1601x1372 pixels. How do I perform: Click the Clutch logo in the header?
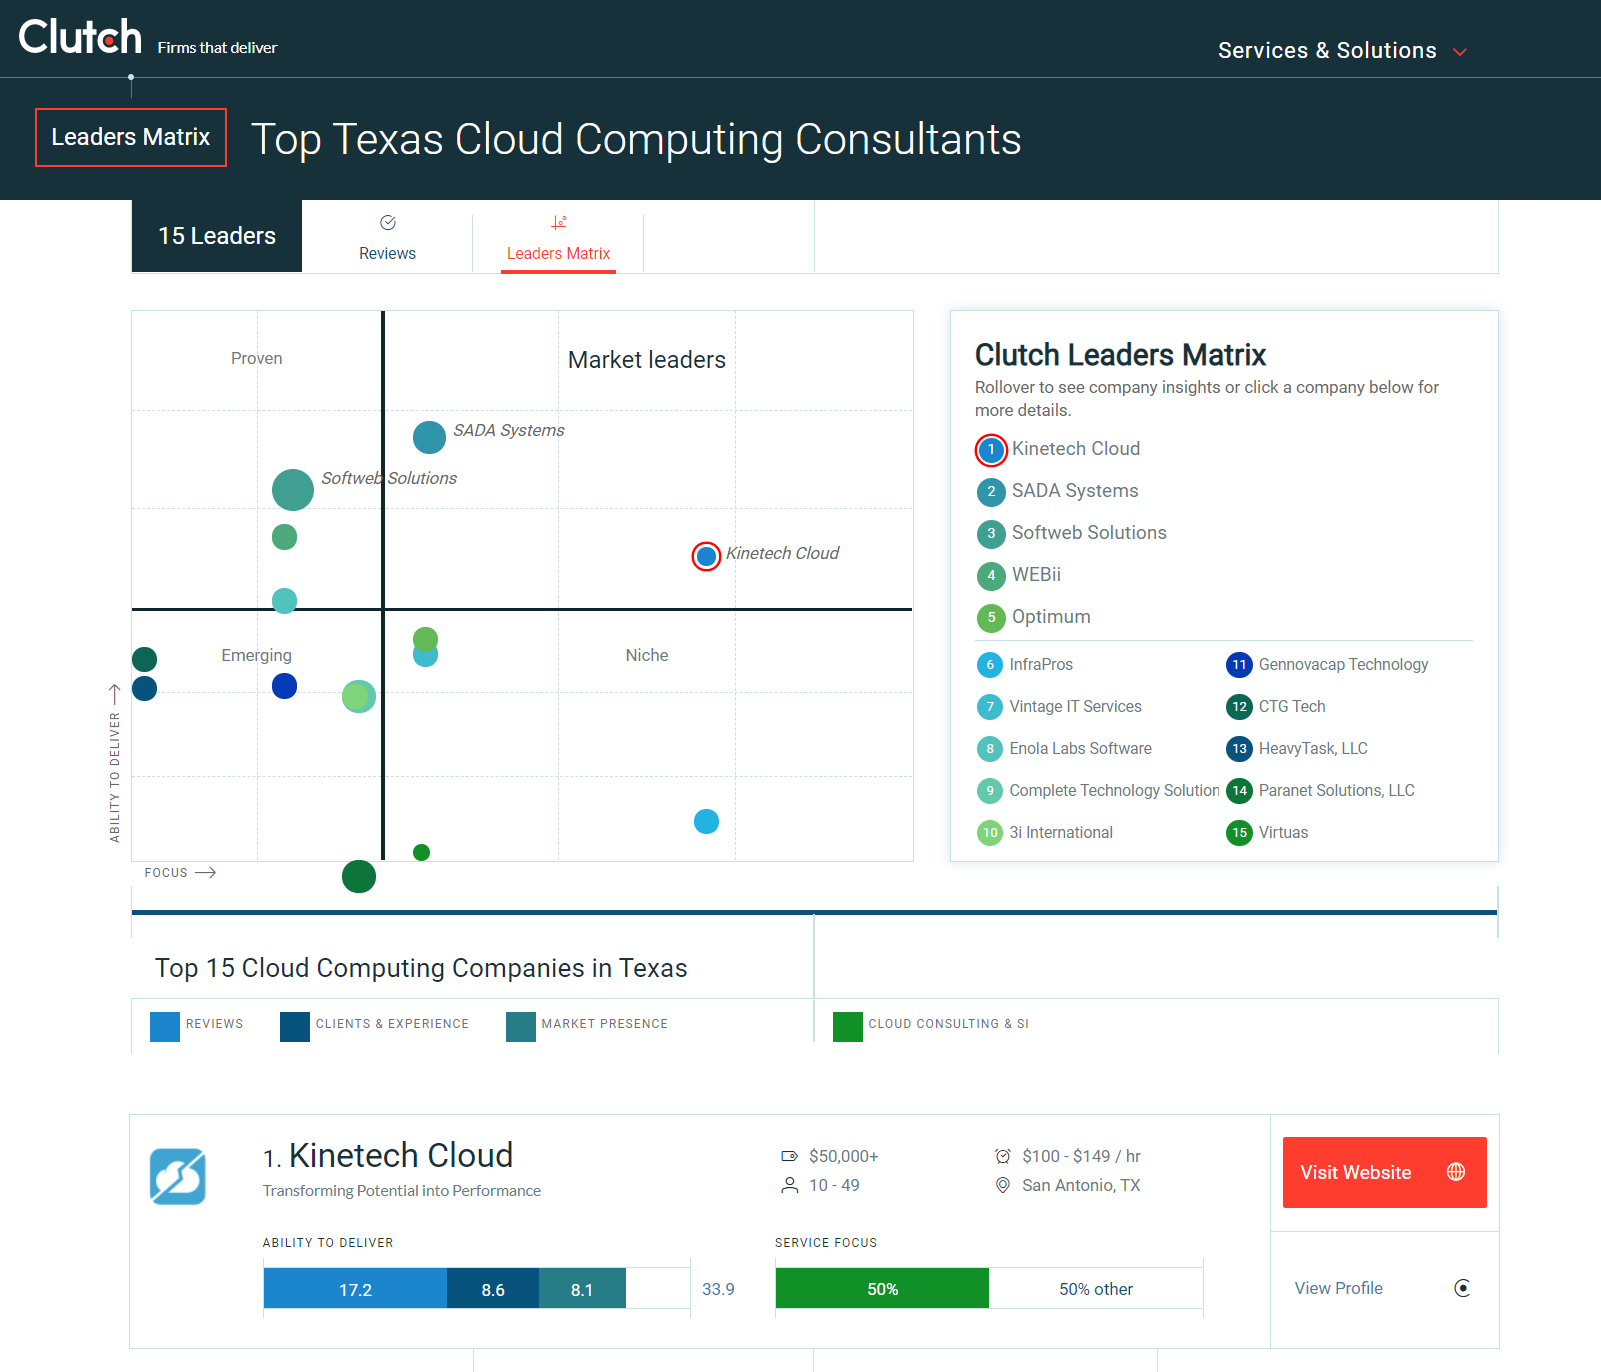[x=79, y=36]
